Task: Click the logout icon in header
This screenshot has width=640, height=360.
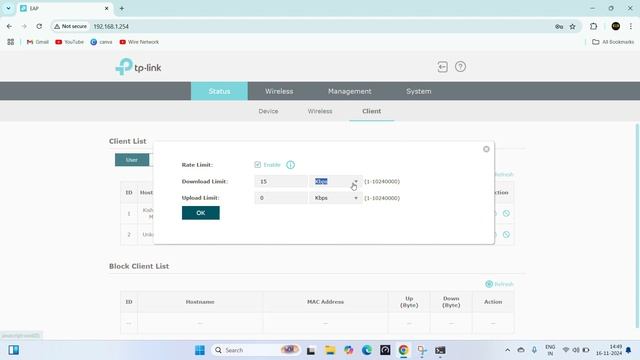Action: pyautogui.click(x=442, y=67)
